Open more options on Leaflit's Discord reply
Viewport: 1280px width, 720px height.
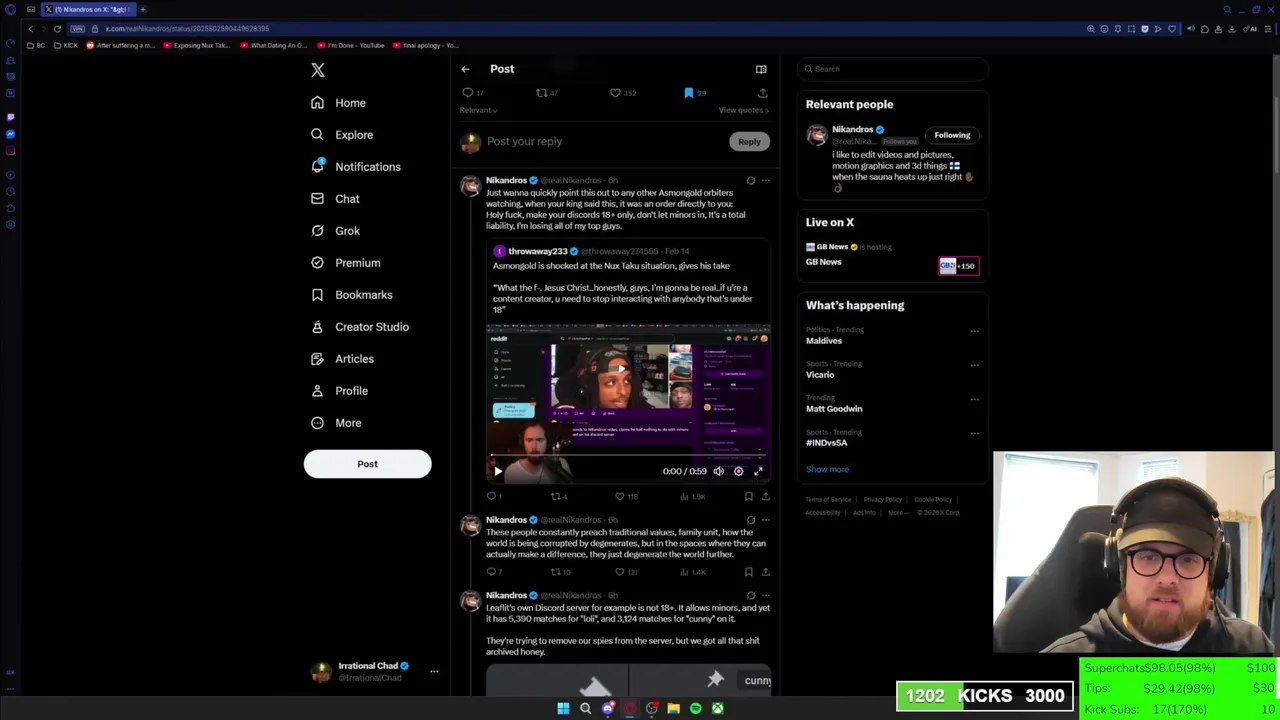pyautogui.click(x=766, y=595)
